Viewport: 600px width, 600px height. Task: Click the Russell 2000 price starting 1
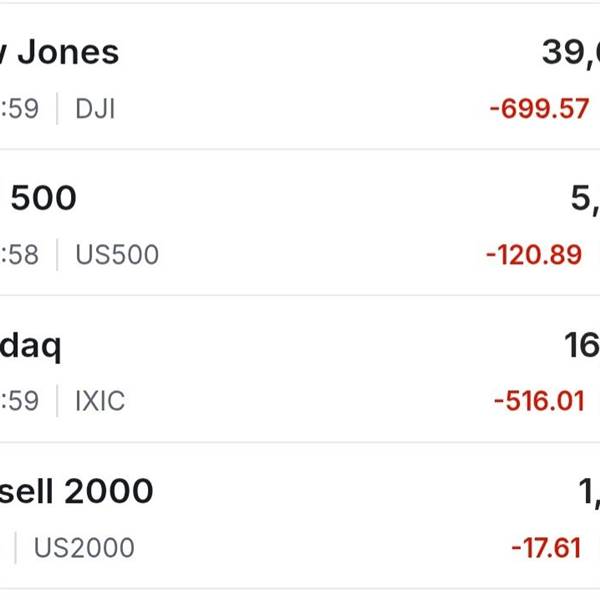[589, 493]
